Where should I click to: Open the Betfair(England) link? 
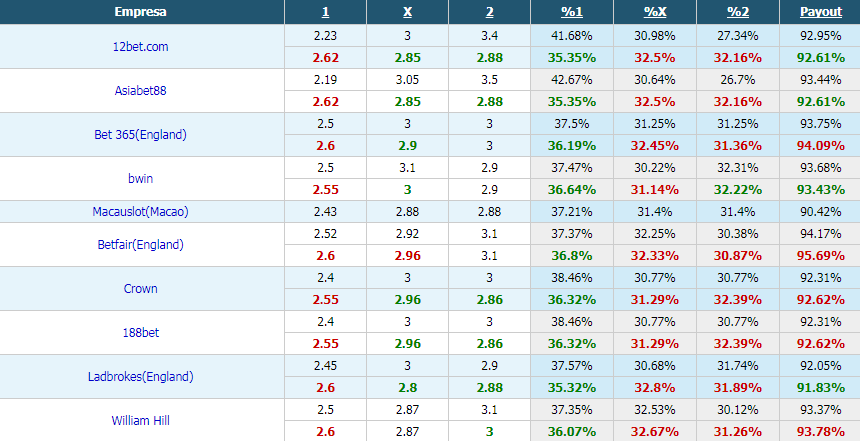point(140,245)
